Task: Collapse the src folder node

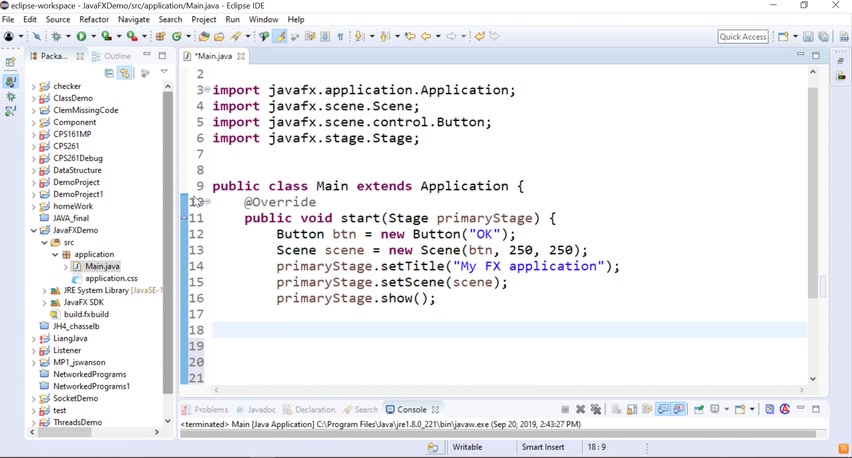Action: point(45,242)
